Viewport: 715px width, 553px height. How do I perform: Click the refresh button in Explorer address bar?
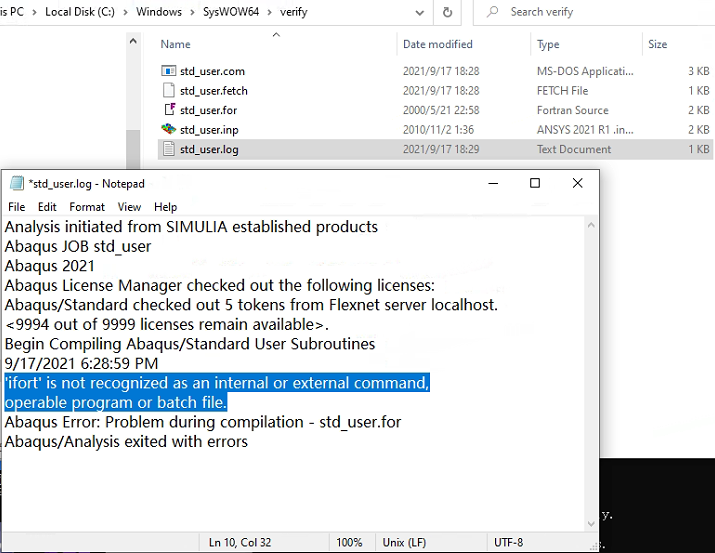coord(447,12)
